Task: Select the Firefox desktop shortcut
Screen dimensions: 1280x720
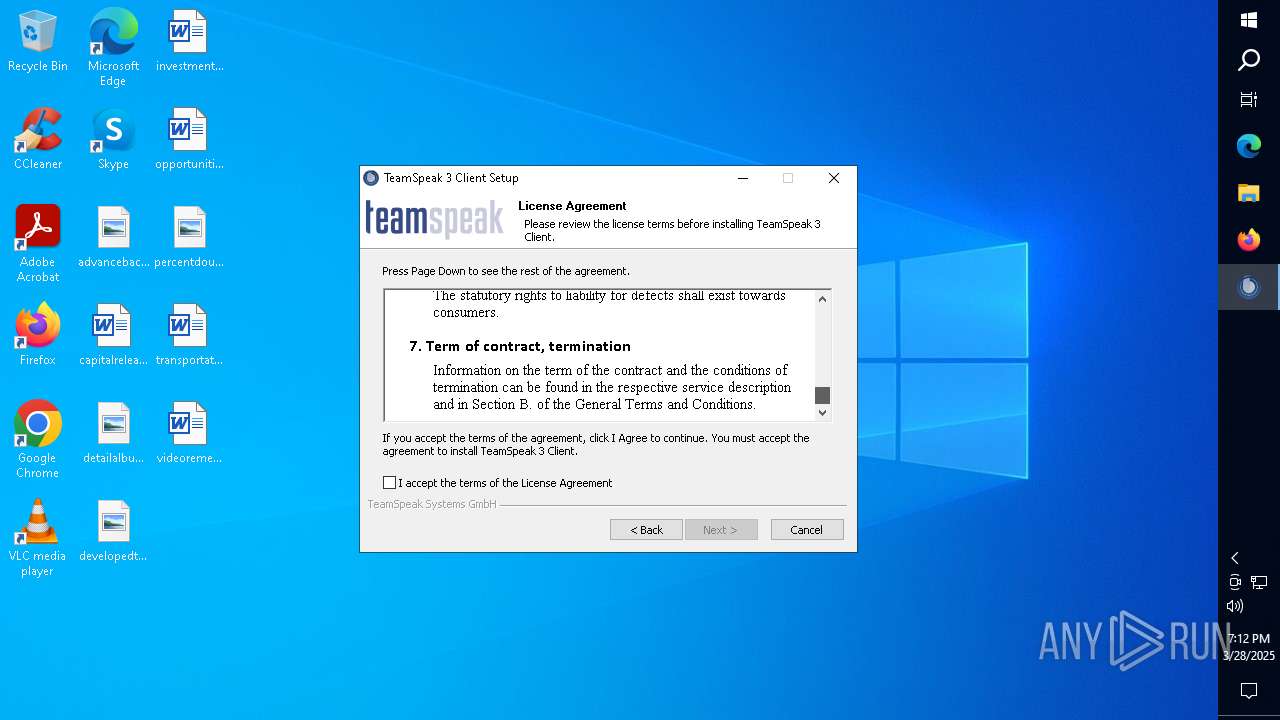Action: tap(38, 335)
